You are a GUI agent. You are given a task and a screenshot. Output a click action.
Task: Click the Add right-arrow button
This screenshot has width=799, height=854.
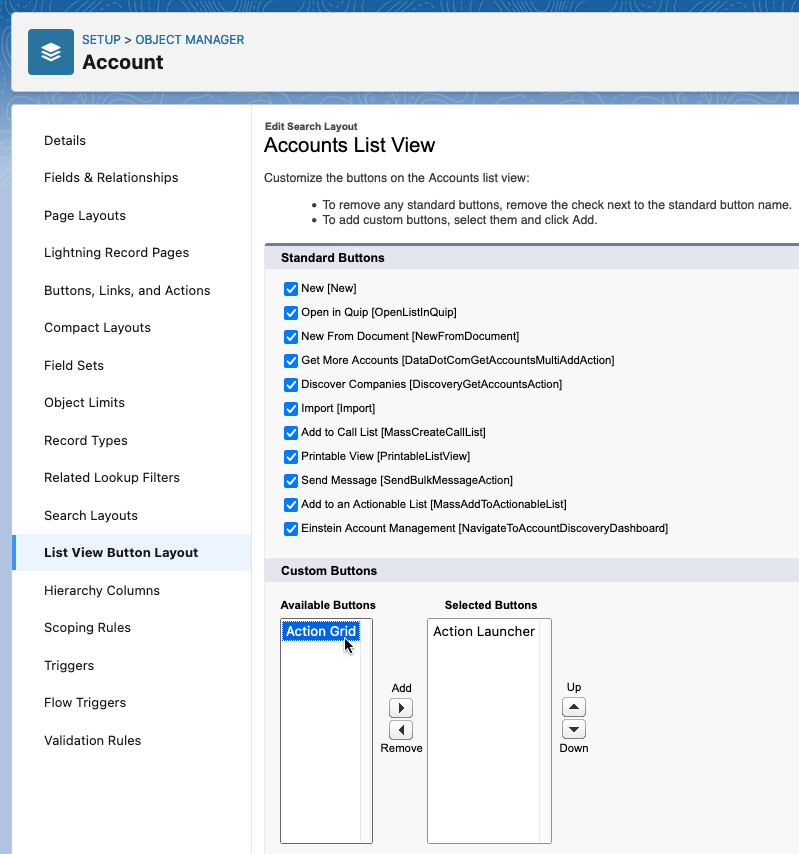click(x=401, y=708)
